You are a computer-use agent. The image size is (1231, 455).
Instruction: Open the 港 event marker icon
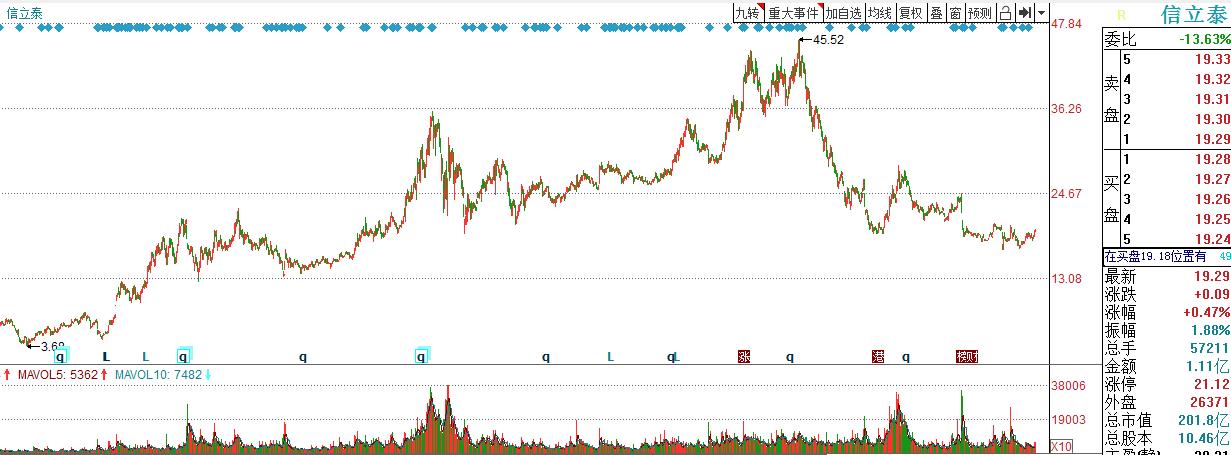click(x=878, y=356)
